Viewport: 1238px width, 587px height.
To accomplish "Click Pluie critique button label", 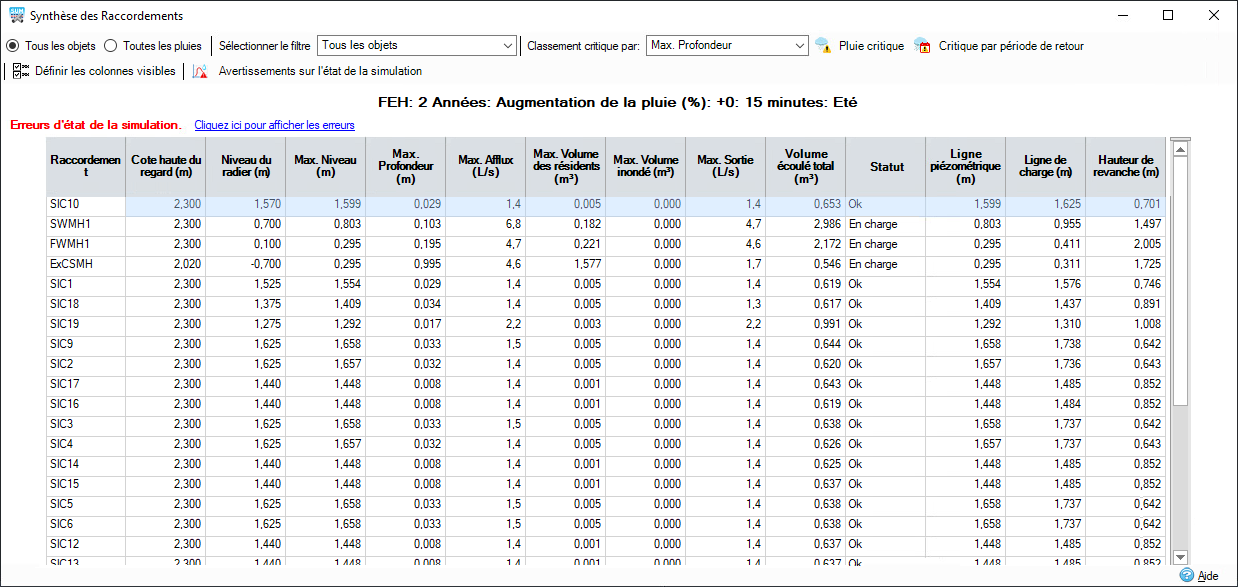I will 871,46.
